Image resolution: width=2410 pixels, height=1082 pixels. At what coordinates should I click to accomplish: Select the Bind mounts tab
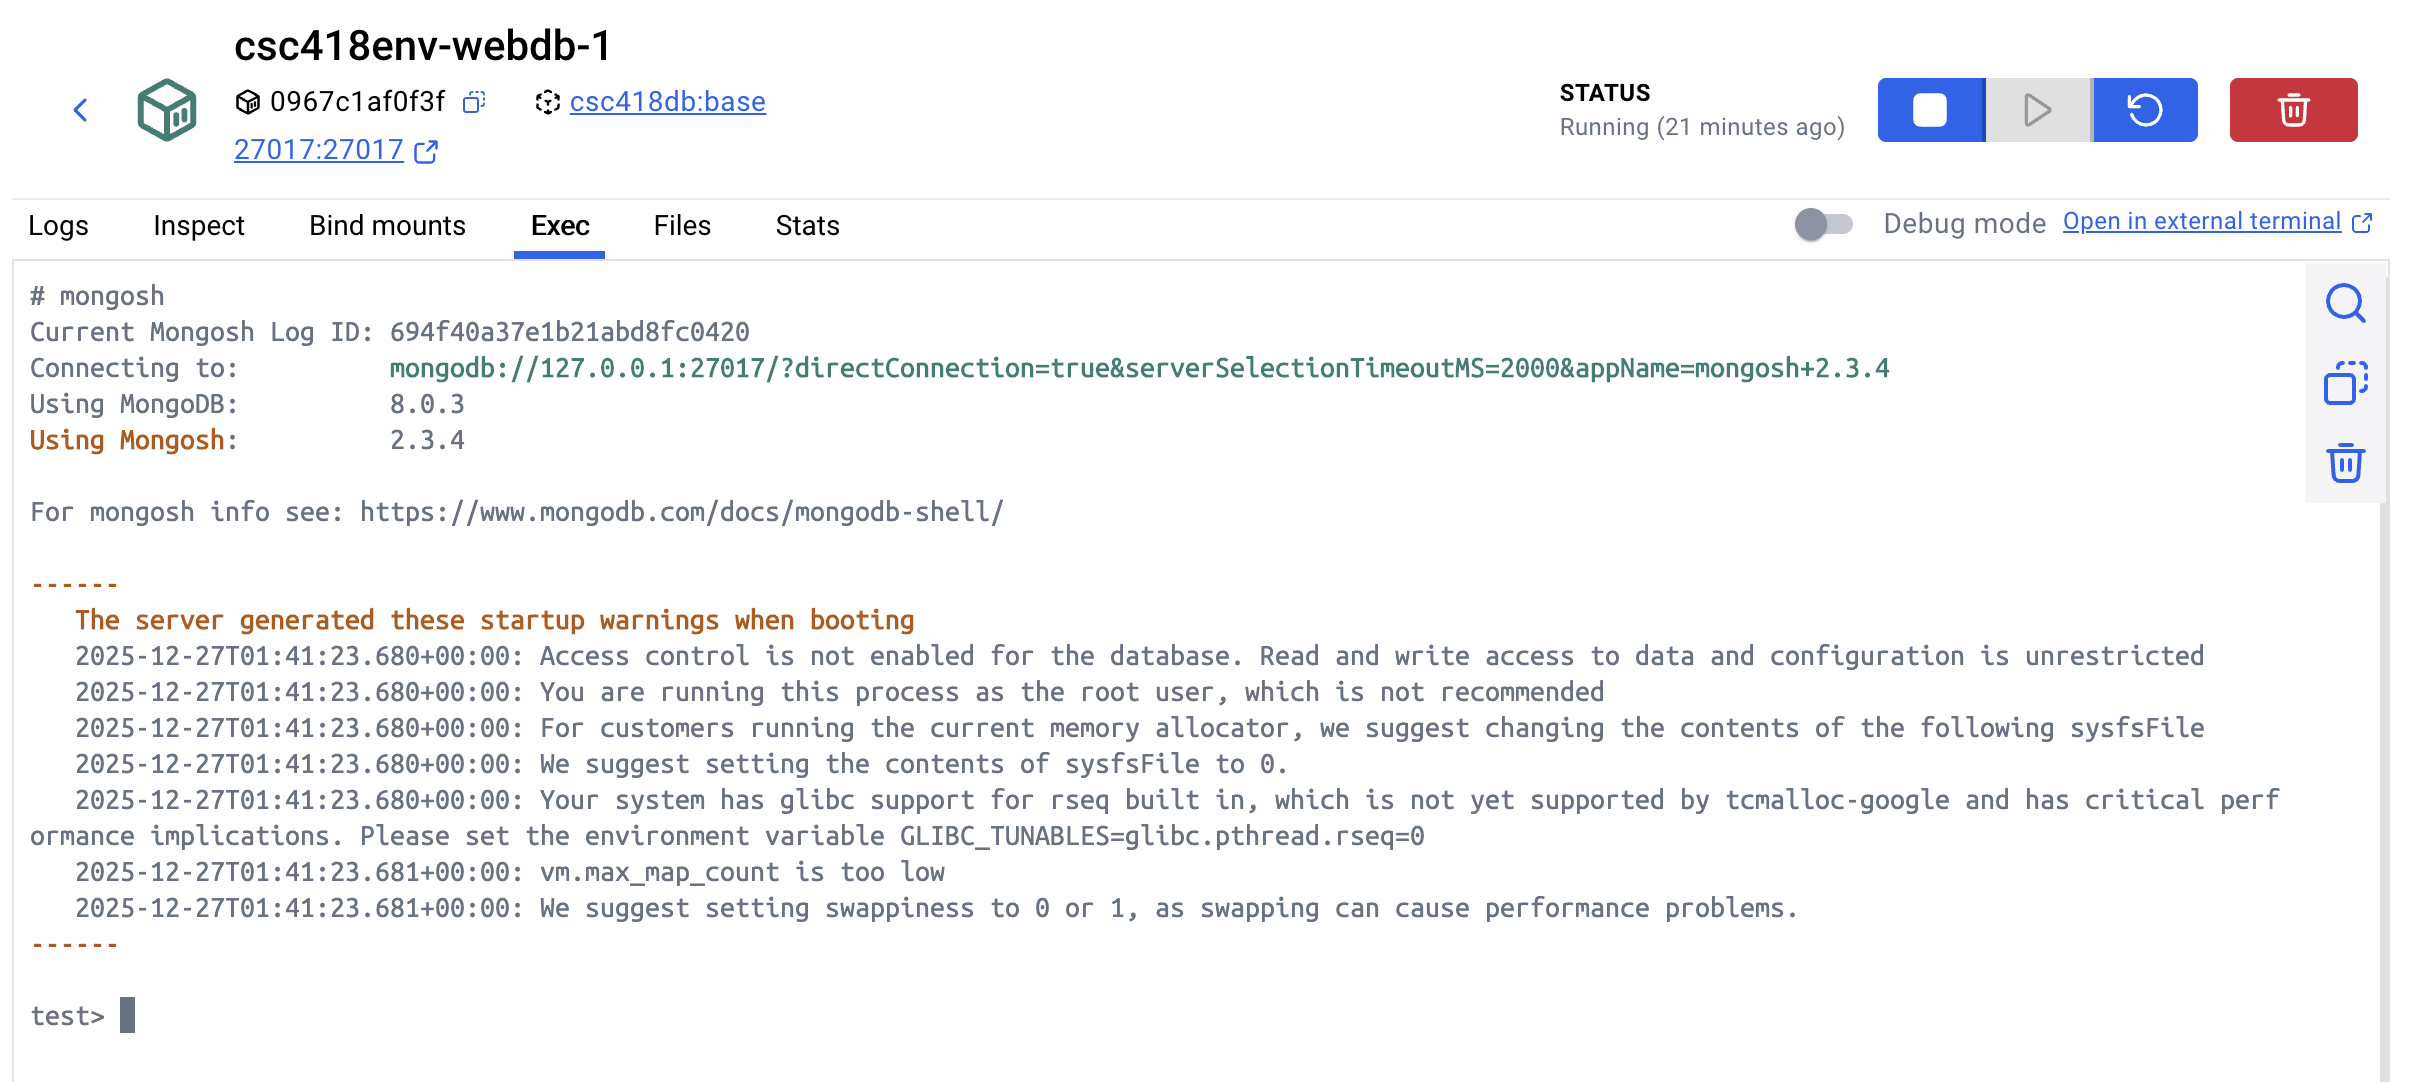387,226
